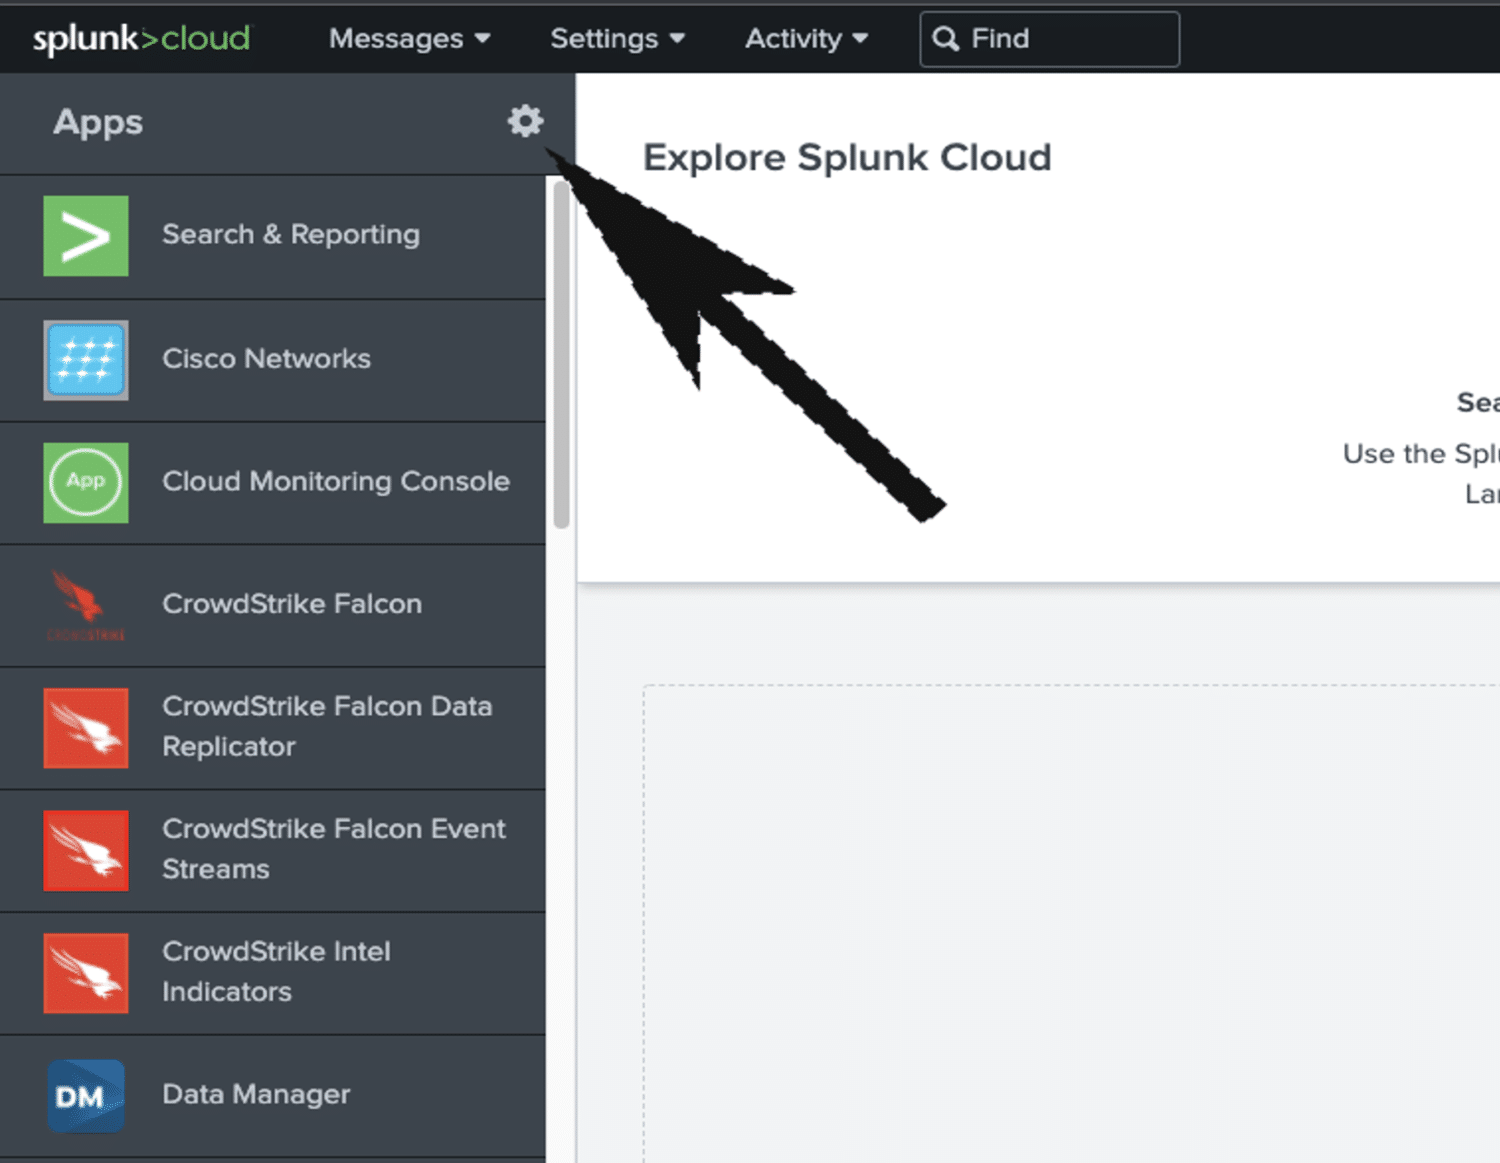Click the CrowdStrike Falcon app name link
The height and width of the screenshot is (1163, 1500).
[291, 603]
